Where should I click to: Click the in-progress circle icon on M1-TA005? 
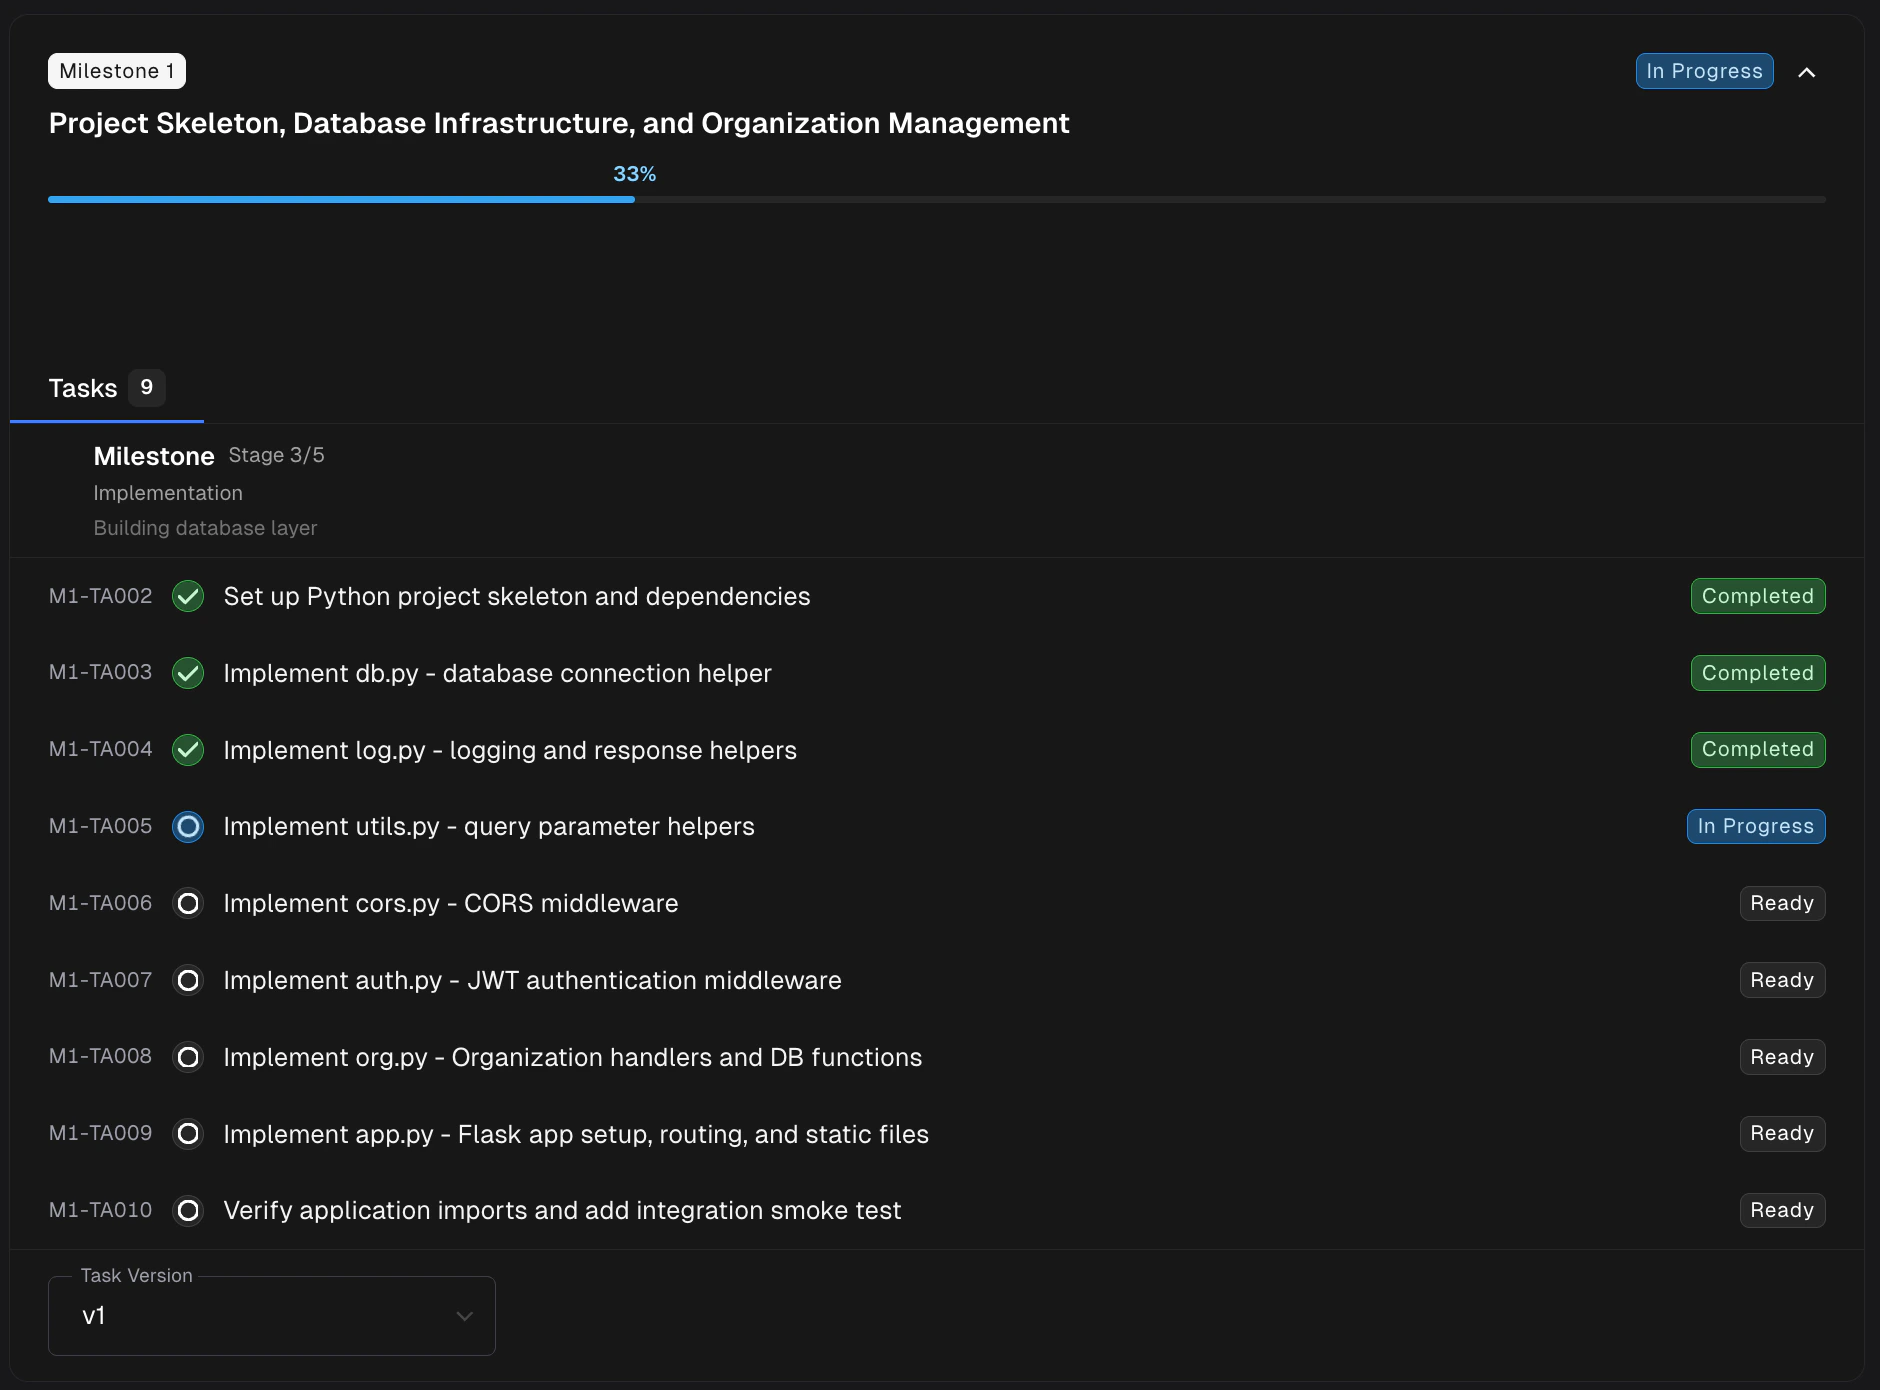(188, 826)
